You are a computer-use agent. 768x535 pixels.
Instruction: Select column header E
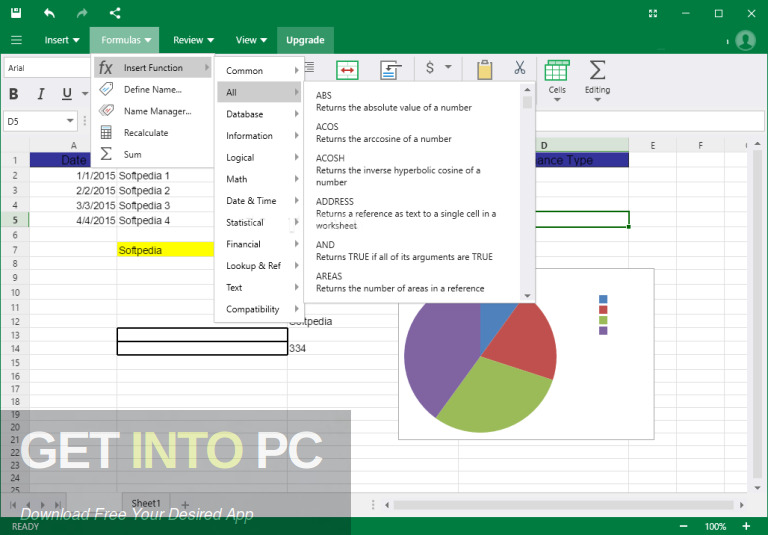(652, 146)
